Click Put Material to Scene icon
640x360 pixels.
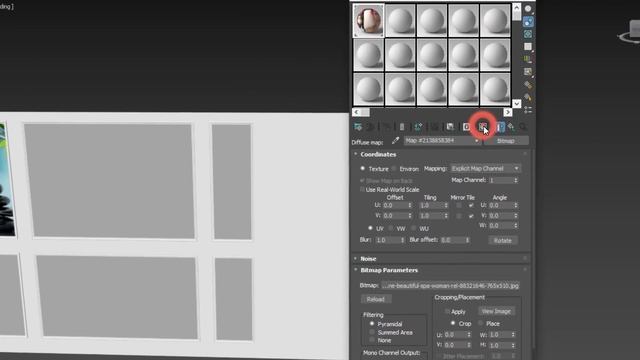(x=371, y=127)
